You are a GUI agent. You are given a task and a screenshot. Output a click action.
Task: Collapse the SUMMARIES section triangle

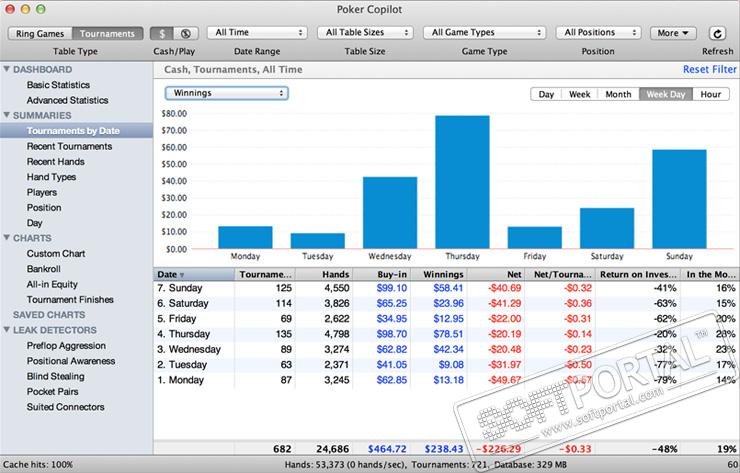pyautogui.click(x=7, y=115)
